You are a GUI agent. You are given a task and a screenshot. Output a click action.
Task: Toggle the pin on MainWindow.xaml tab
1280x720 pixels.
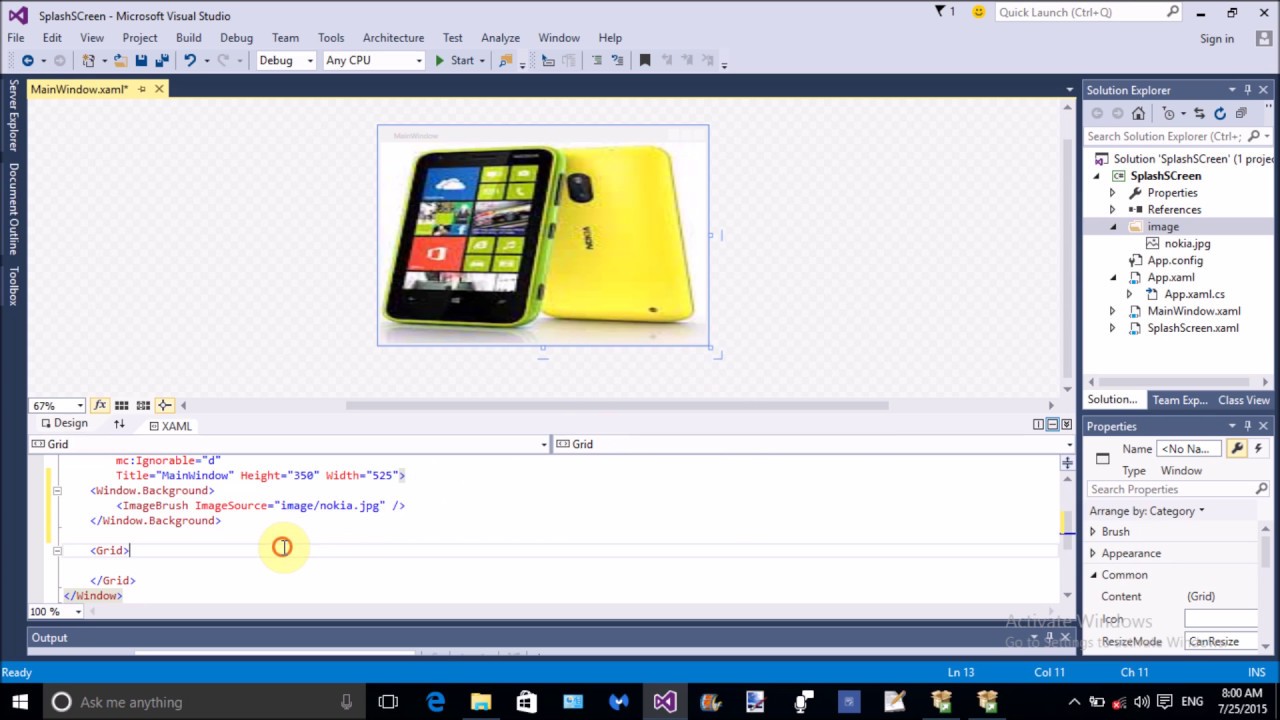(x=142, y=89)
